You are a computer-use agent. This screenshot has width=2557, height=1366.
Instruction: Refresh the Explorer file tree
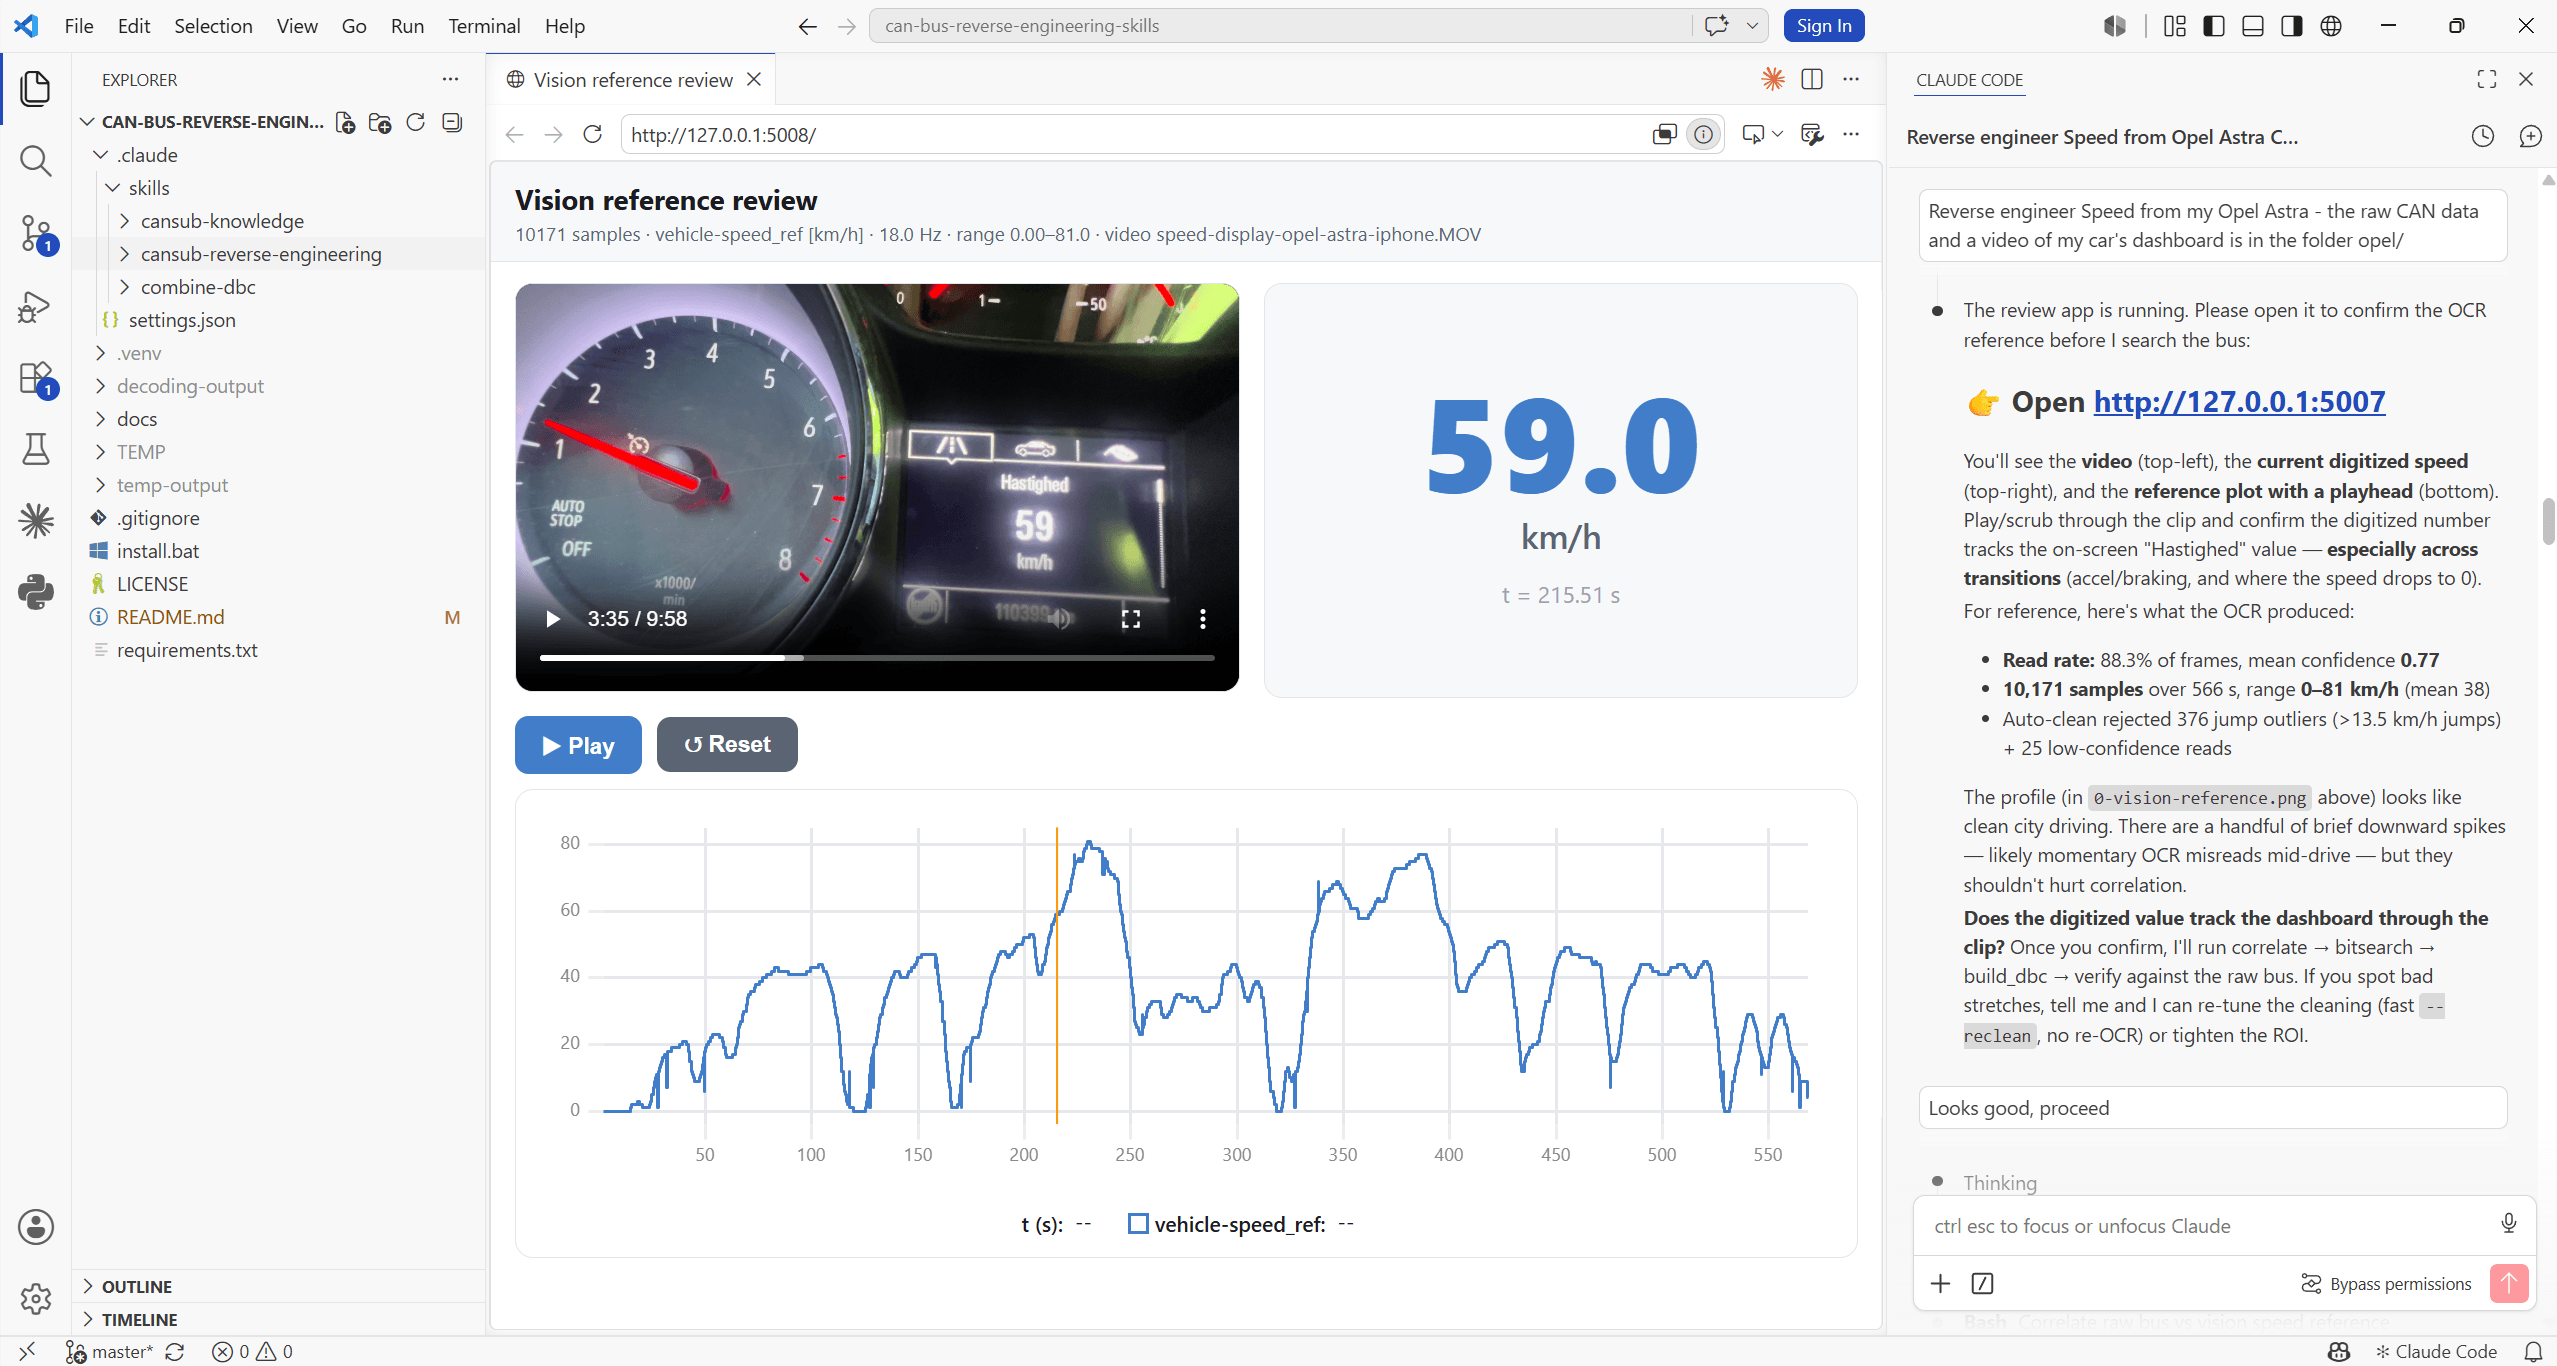(416, 122)
